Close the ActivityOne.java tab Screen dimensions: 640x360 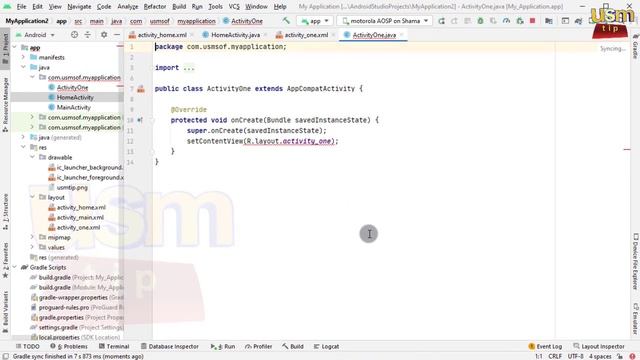[x=402, y=35]
